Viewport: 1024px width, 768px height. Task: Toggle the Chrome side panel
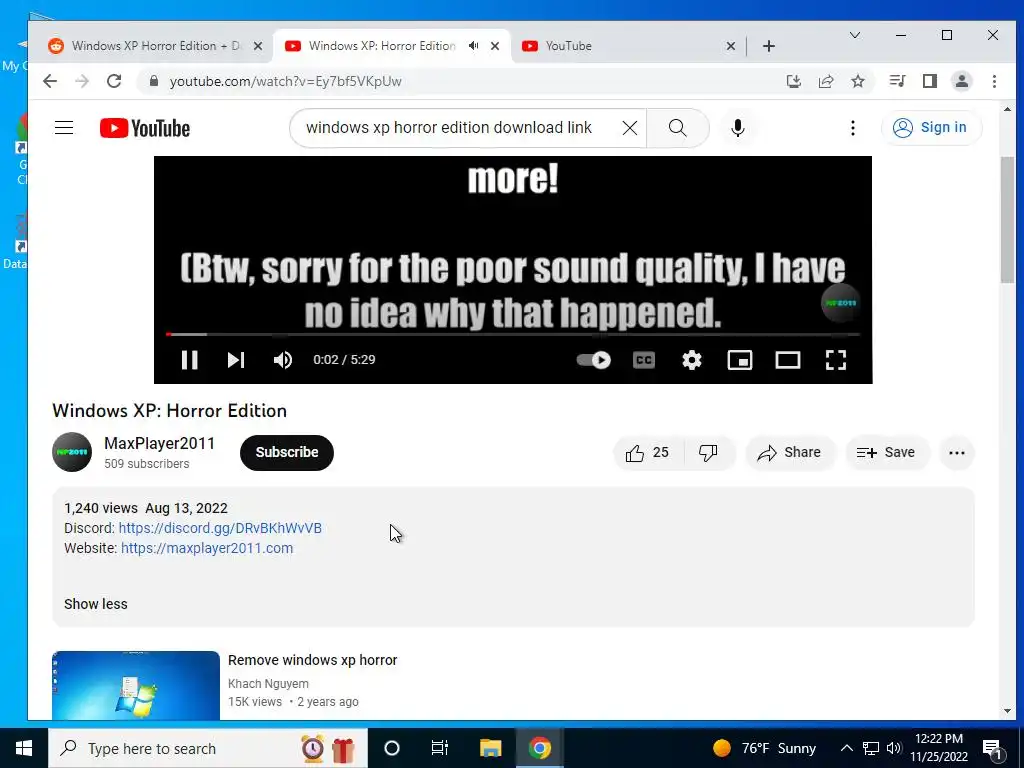coord(930,81)
